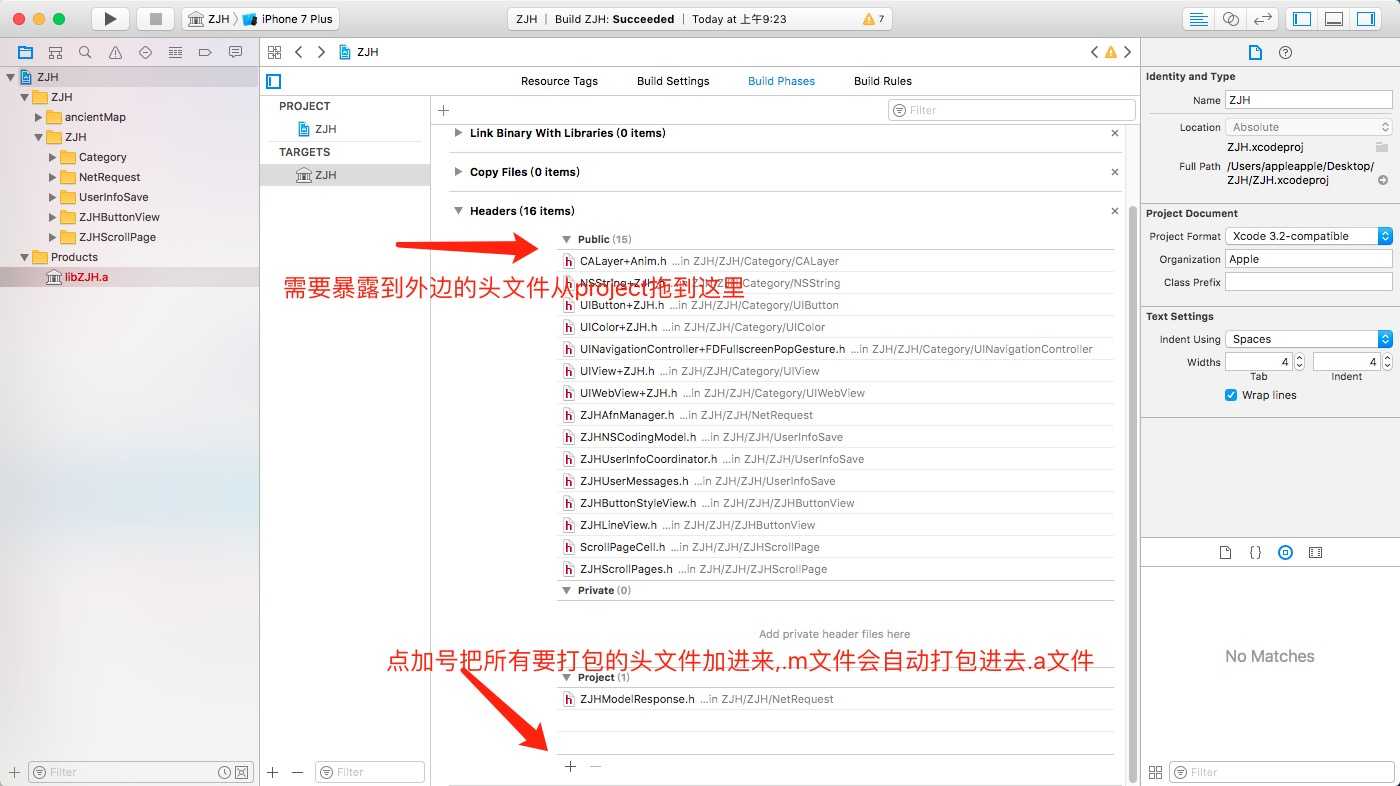Collapse the Public headers group
This screenshot has width=1400, height=786.
[567, 239]
